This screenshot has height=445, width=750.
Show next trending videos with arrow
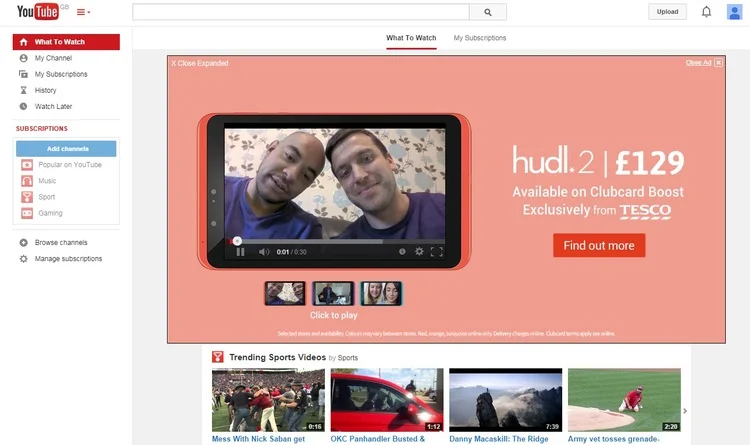tap(685, 411)
